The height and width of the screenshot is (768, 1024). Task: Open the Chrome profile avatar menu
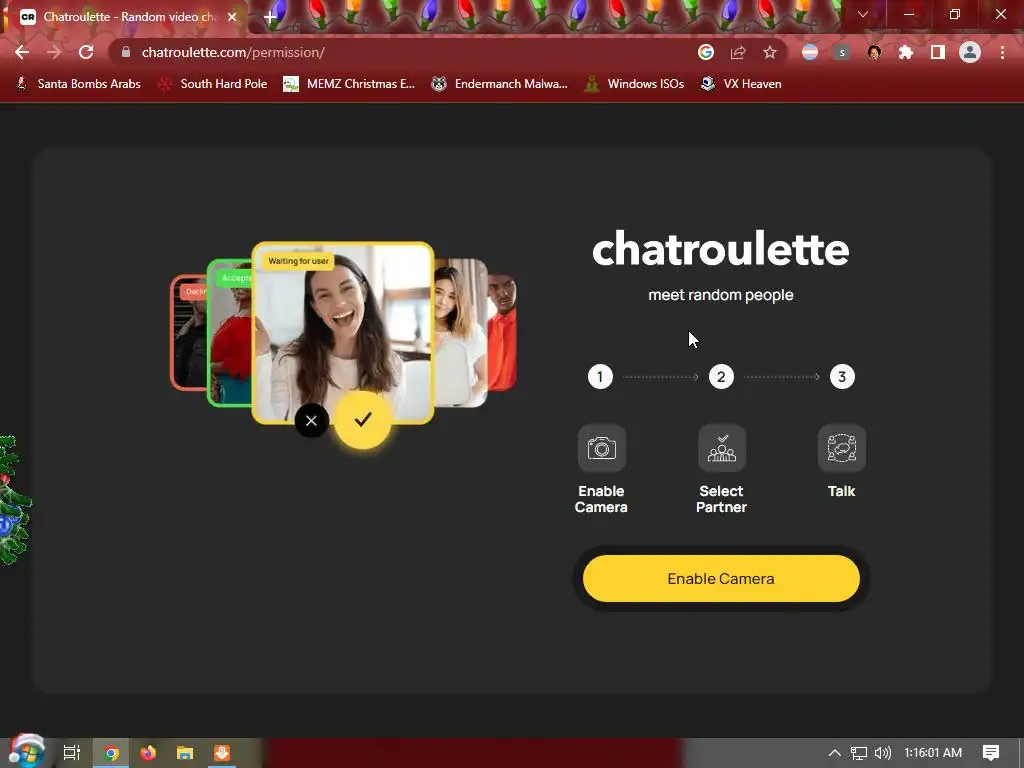point(970,52)
